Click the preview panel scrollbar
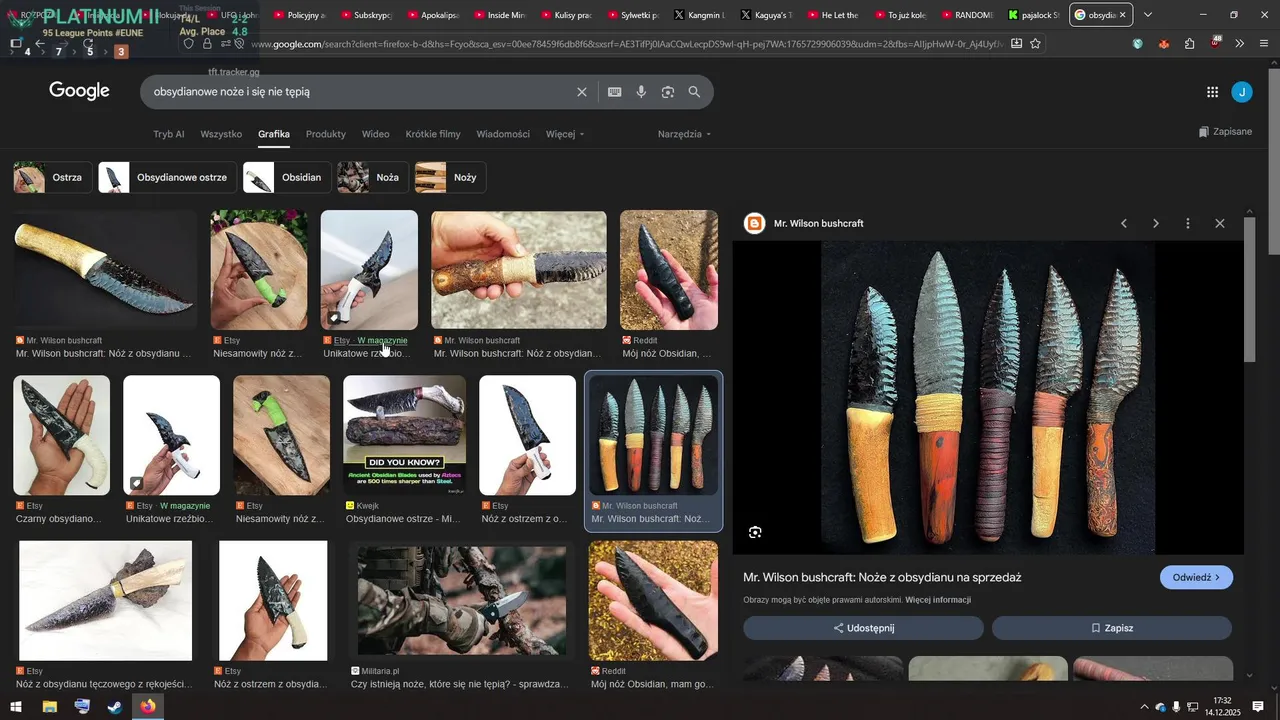 [x=1249, y=290]
